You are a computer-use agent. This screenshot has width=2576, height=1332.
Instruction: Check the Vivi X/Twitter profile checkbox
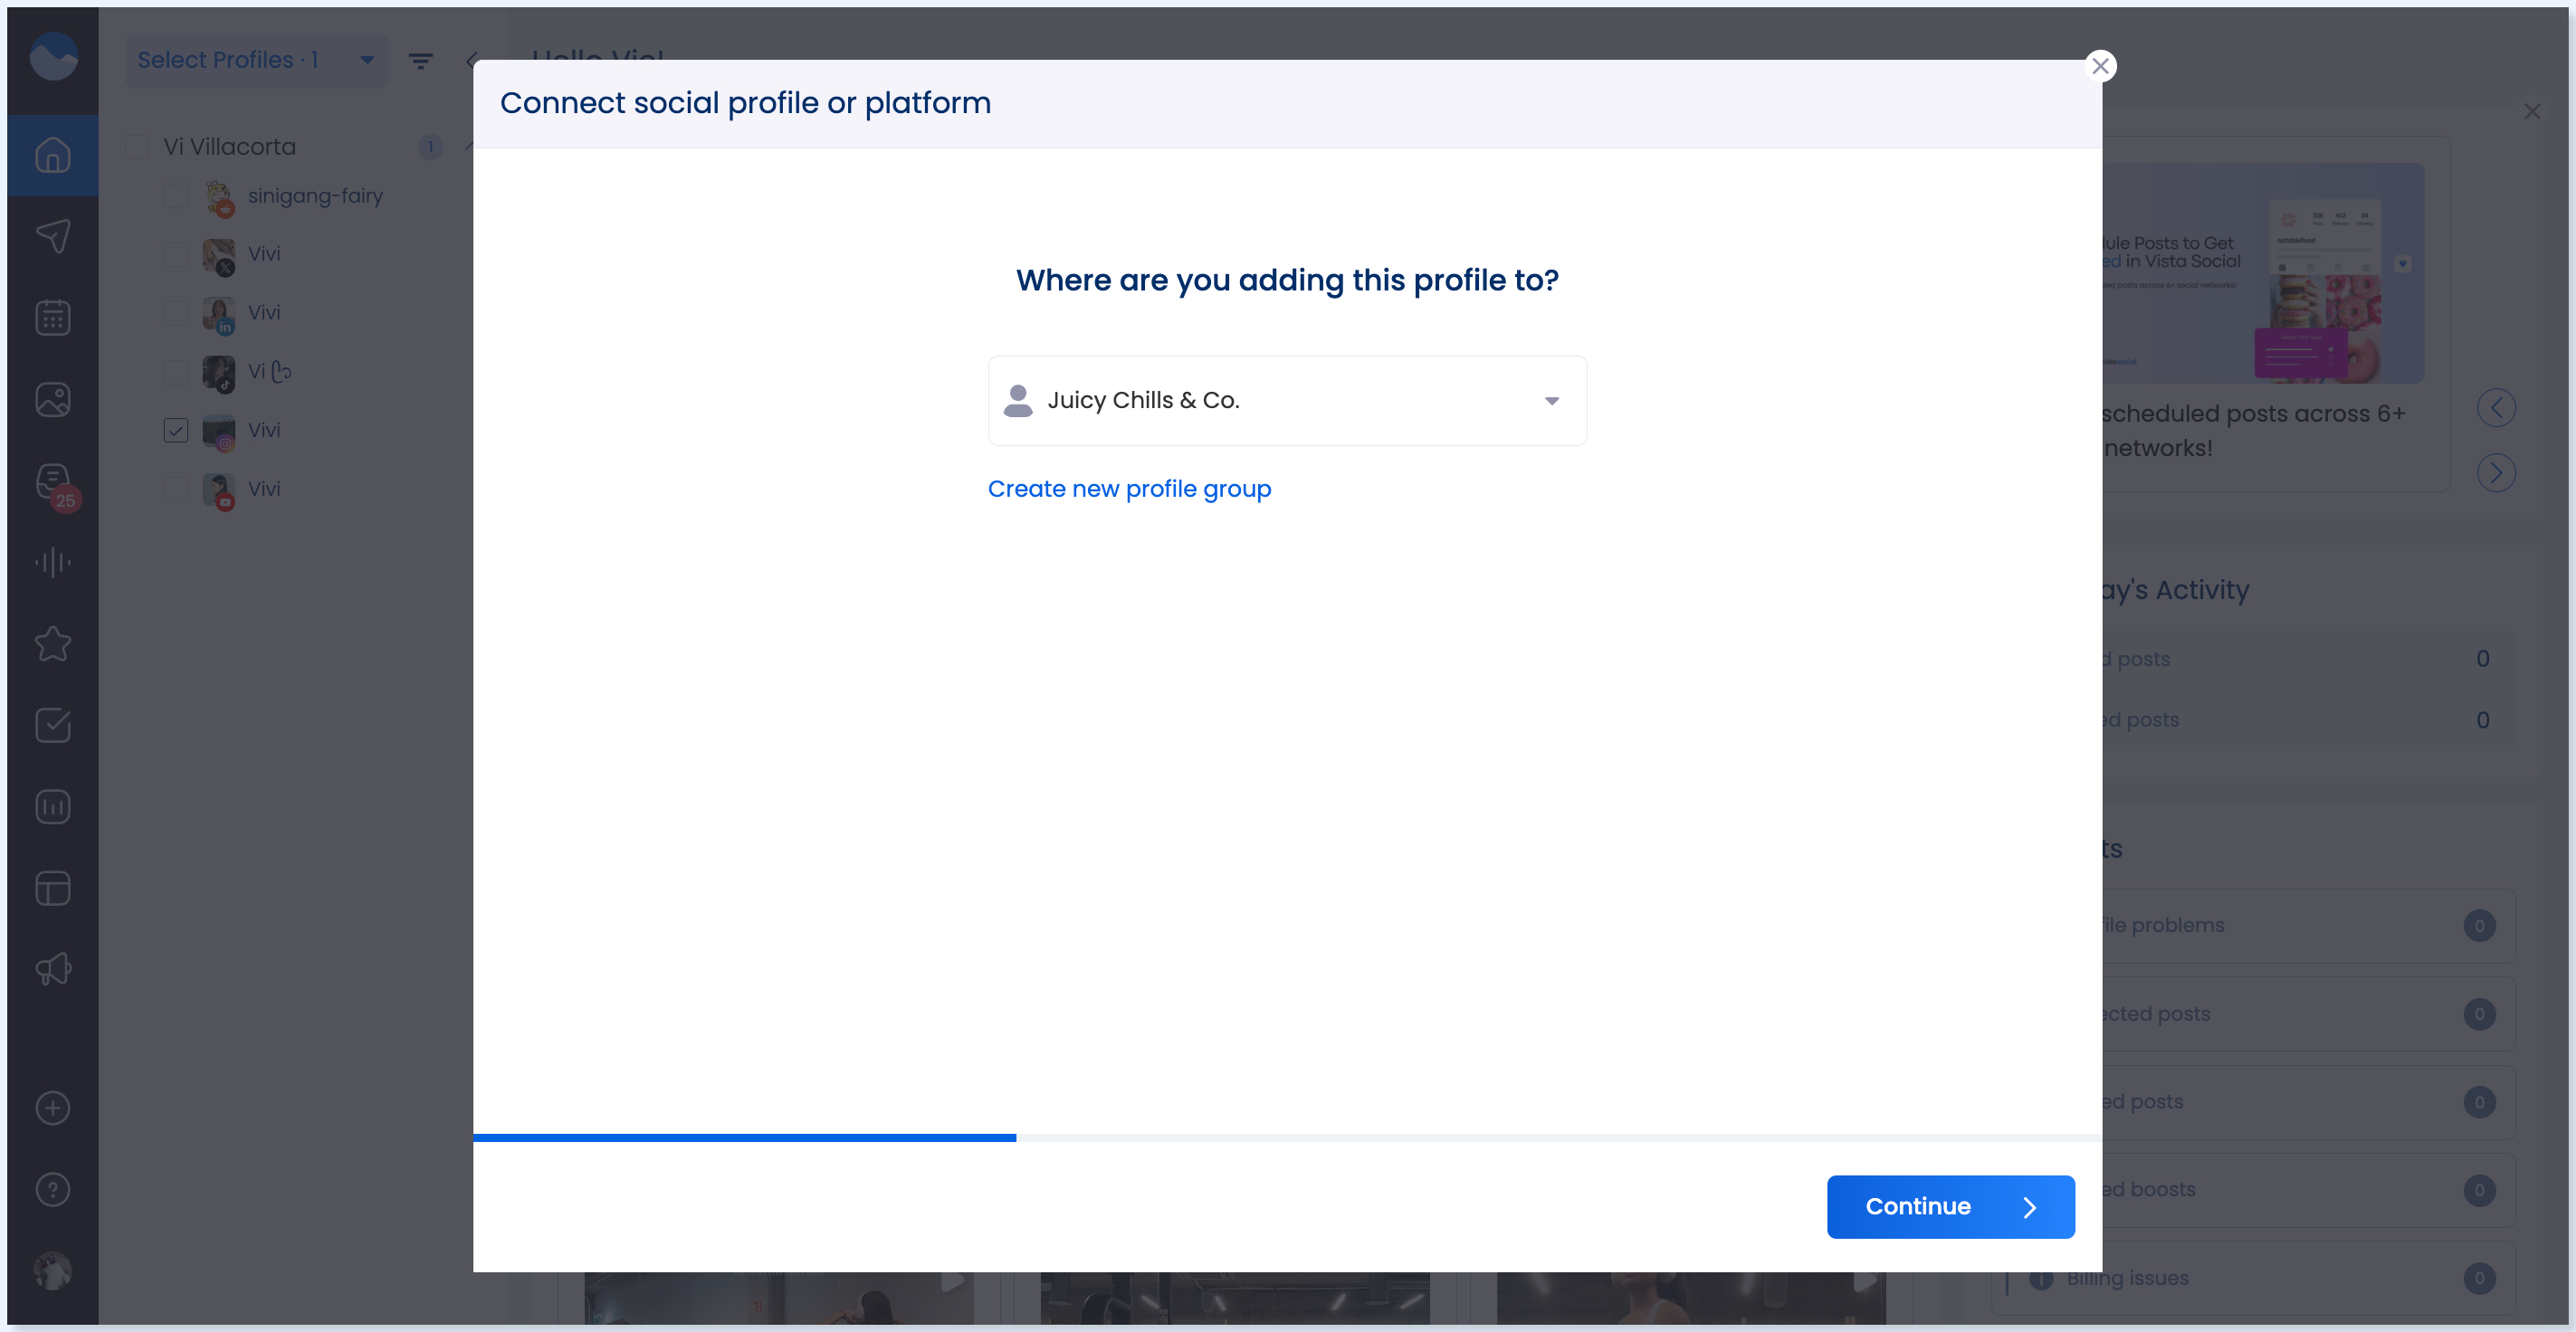pos(176,254)
